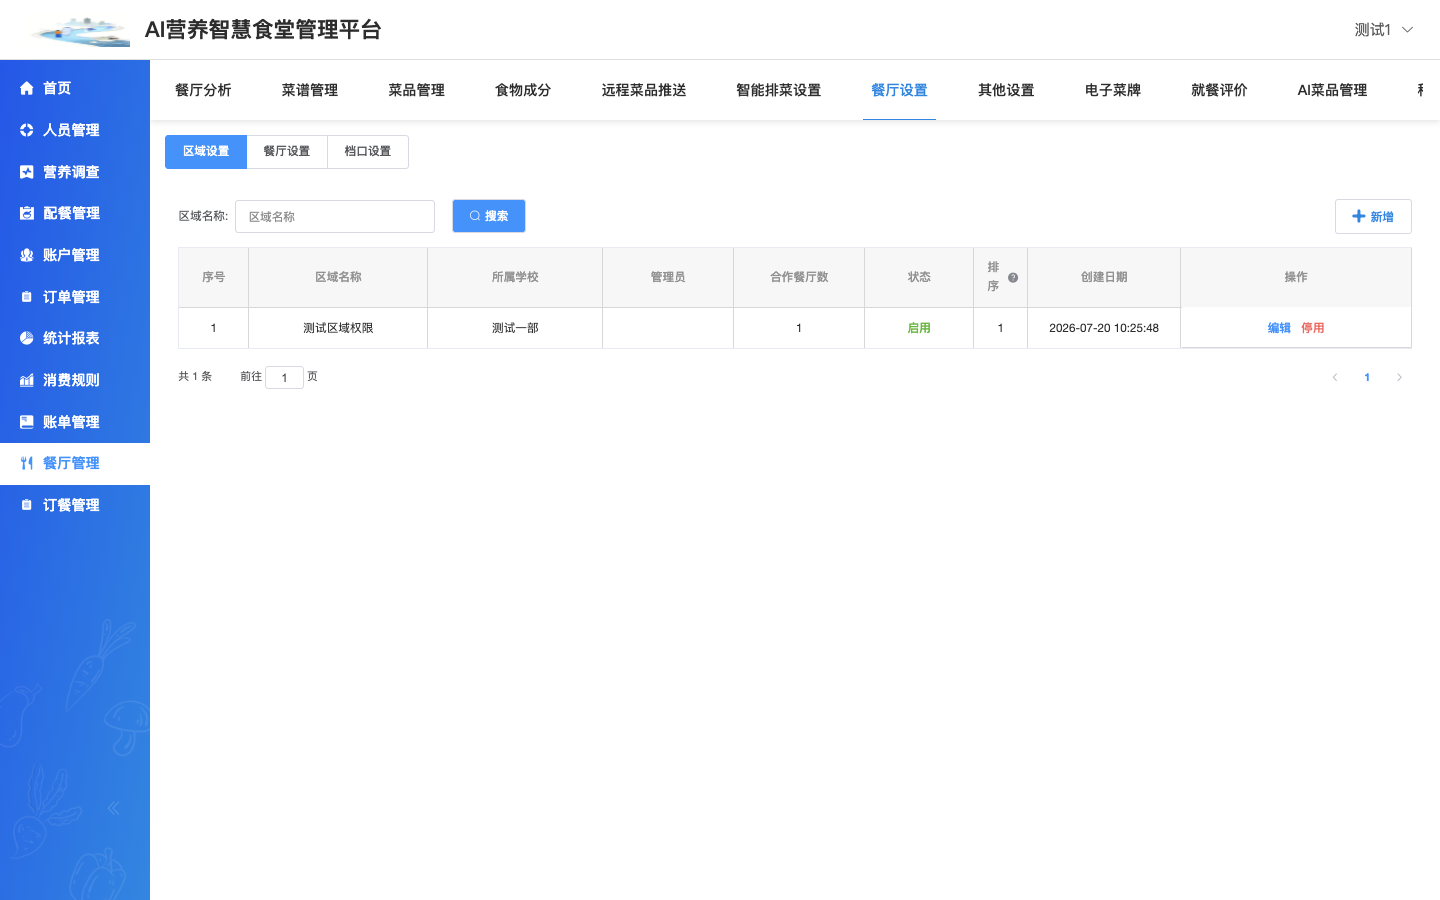Open 订餐管理 in the sidebar
The height and width of the screenshot is (900, 1440).
tap(75, 505)
